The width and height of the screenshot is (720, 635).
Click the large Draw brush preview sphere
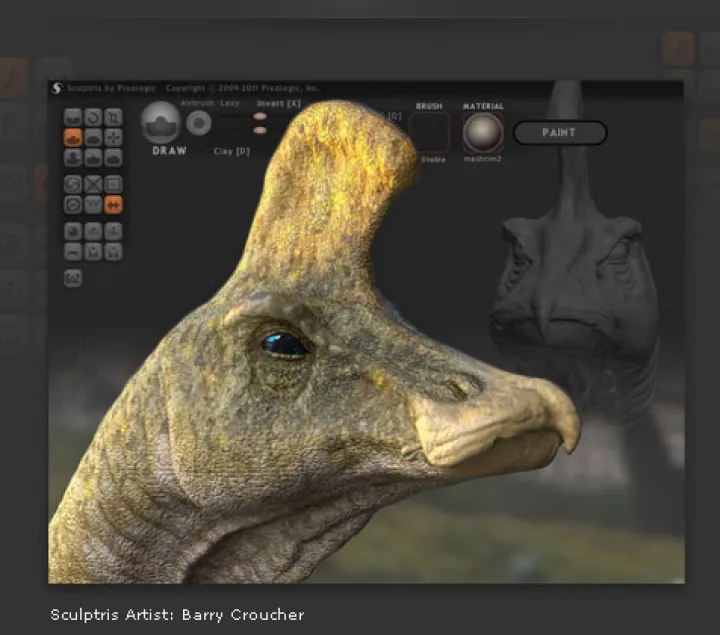click(160, 123)
